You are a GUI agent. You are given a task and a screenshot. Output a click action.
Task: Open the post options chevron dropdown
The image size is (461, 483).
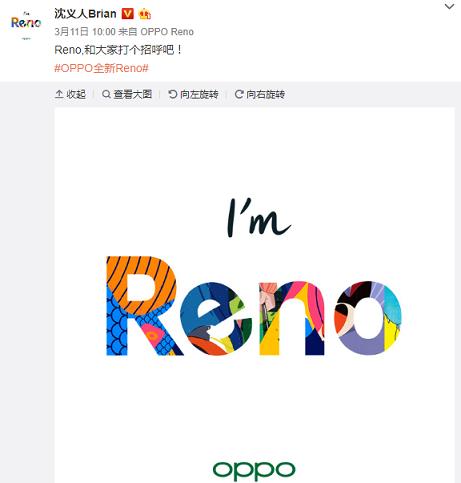coord(449,6)
